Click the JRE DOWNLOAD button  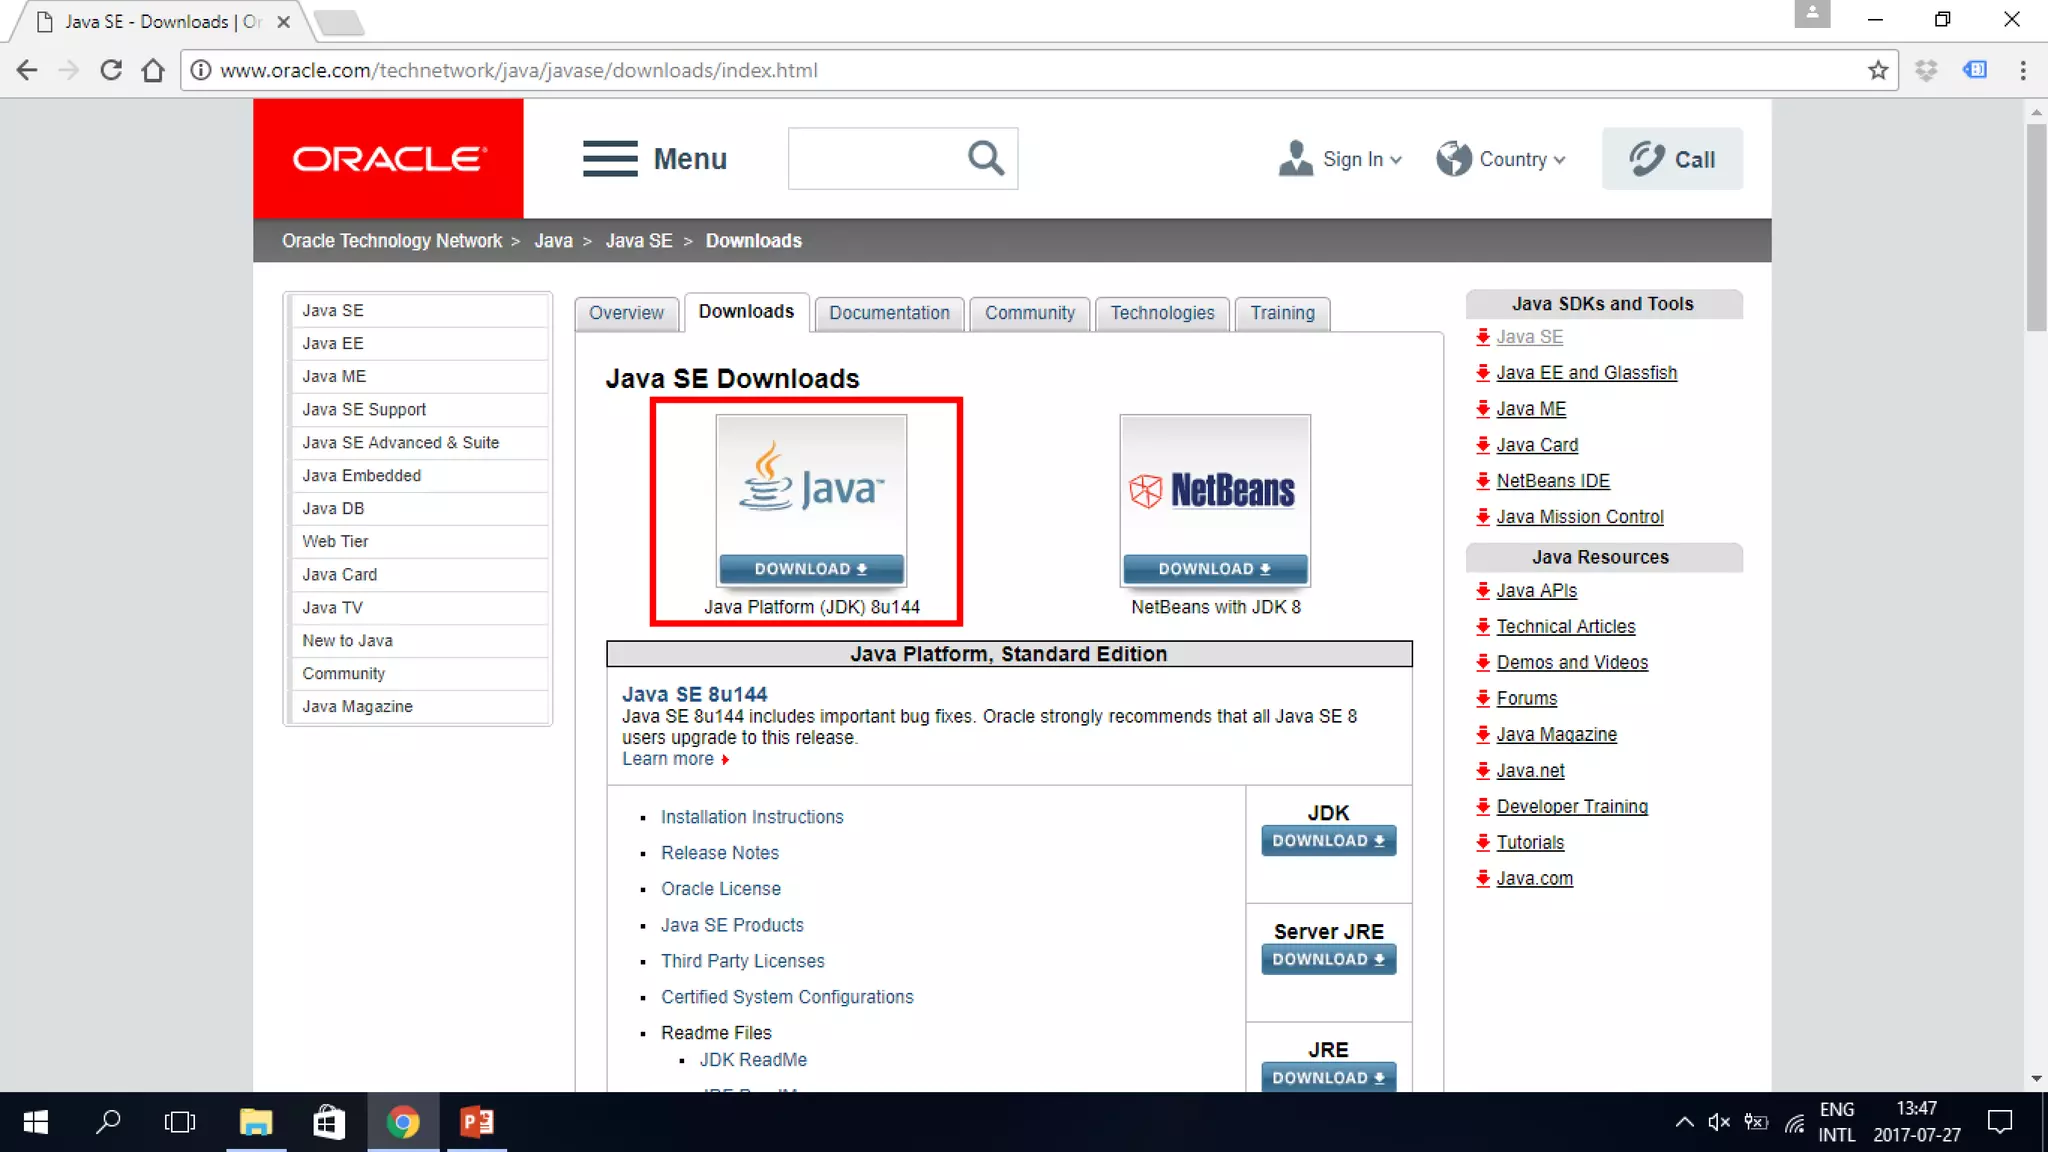point(1328,1078)
